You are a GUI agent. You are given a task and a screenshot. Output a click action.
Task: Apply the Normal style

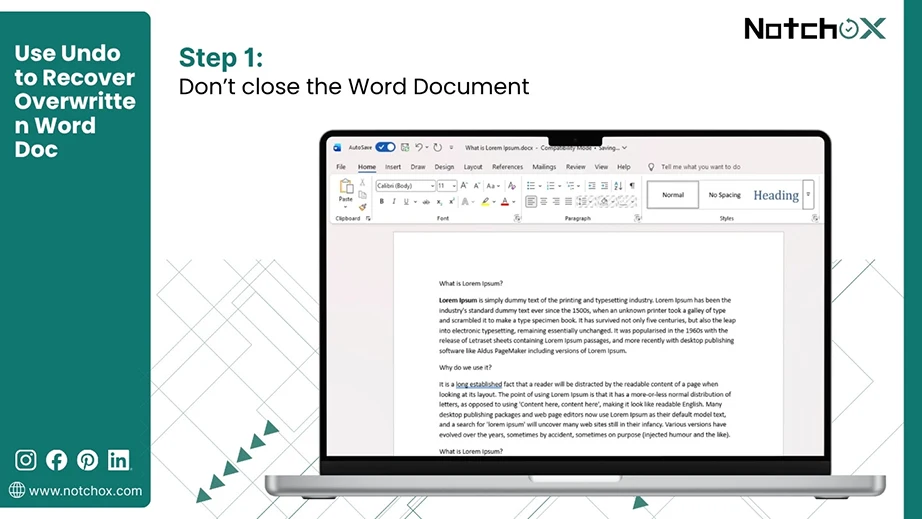click(x=673, y=195)
